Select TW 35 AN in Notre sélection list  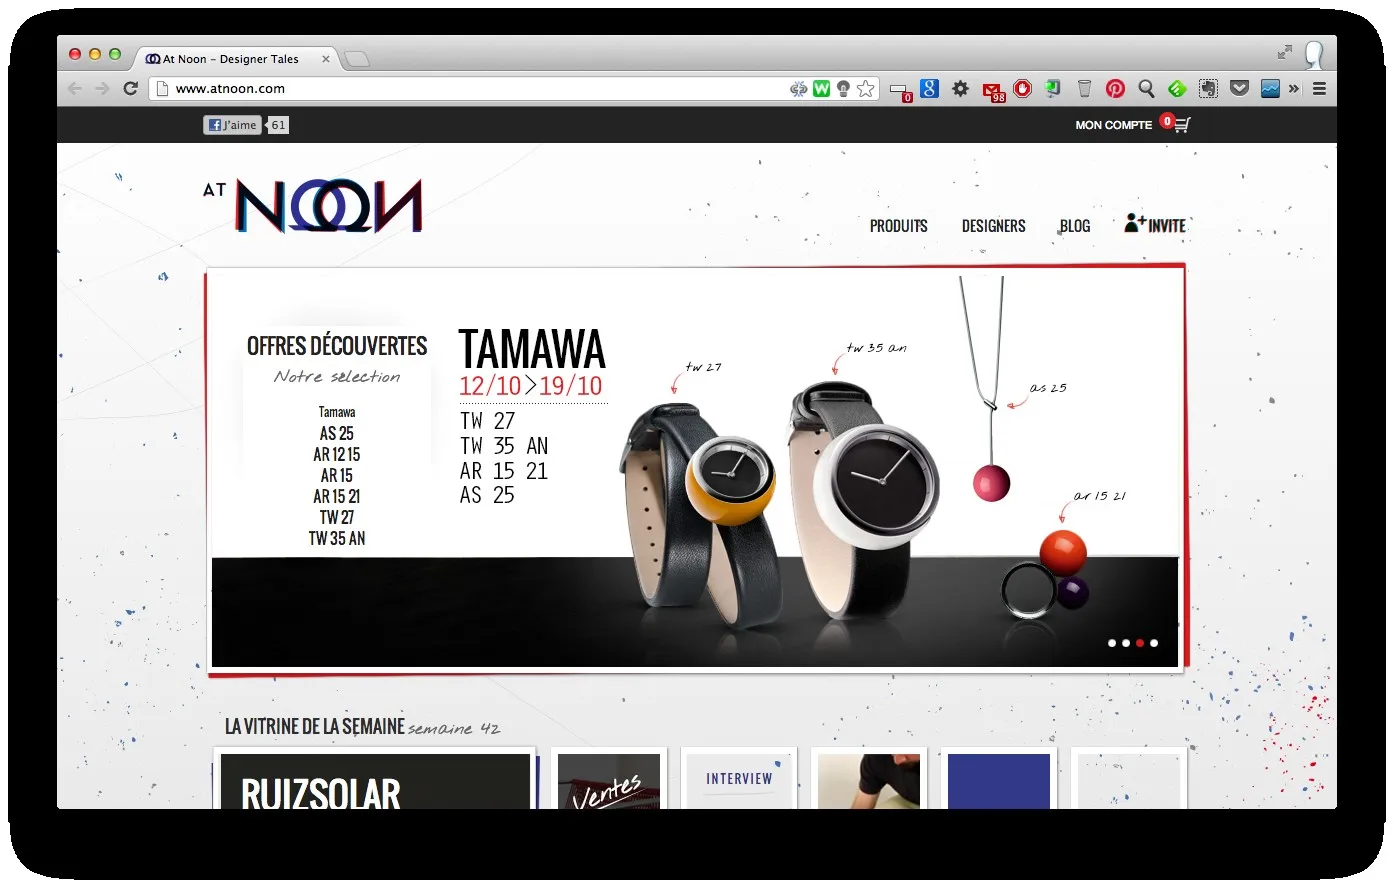(337, 538)
